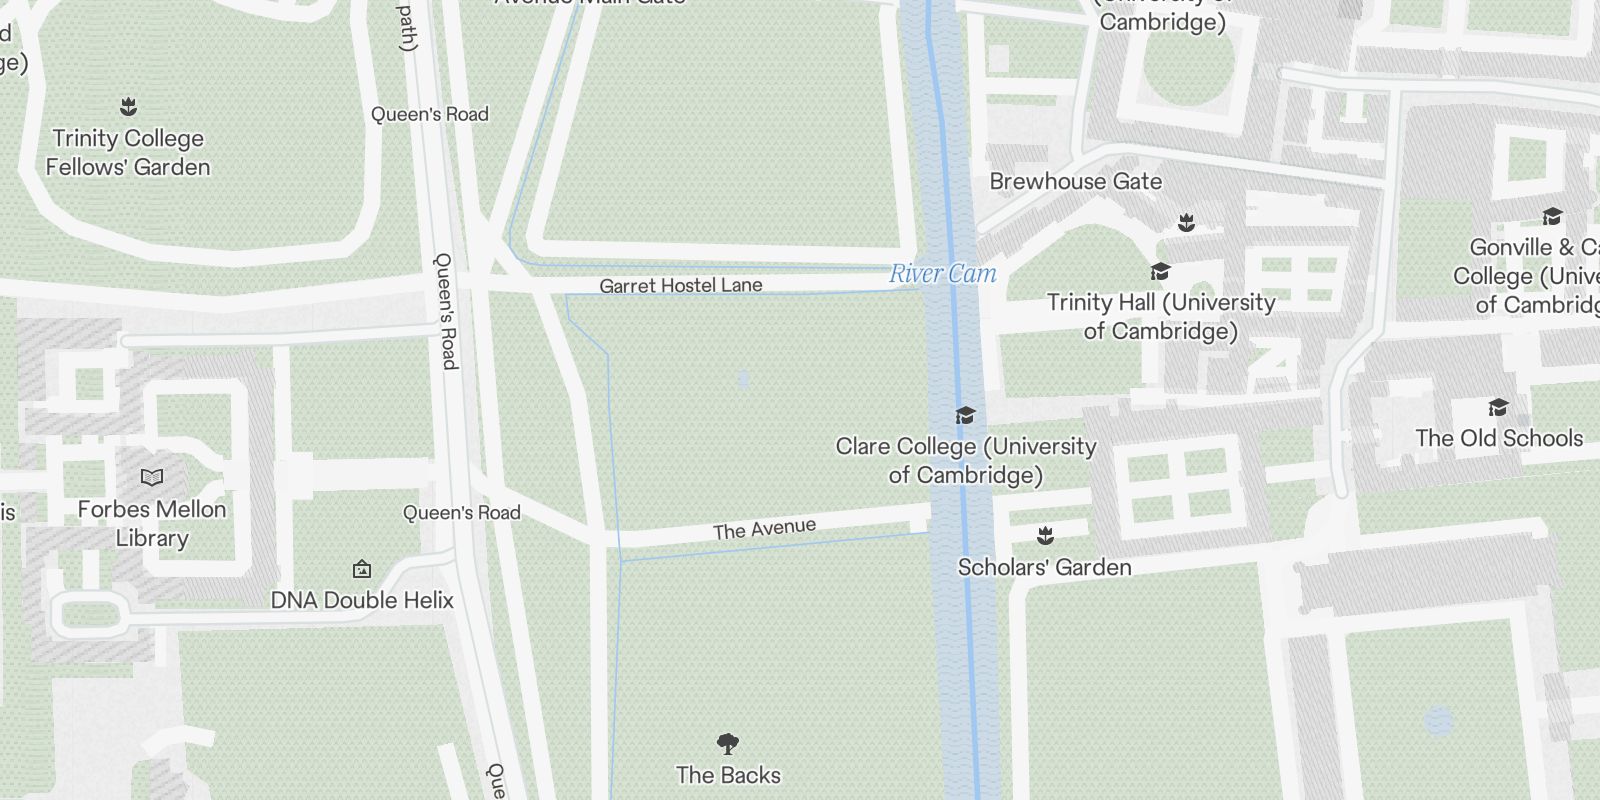Select the Forbes Mellon Library book icon
1600x800 pixels.
pos(151,477)
